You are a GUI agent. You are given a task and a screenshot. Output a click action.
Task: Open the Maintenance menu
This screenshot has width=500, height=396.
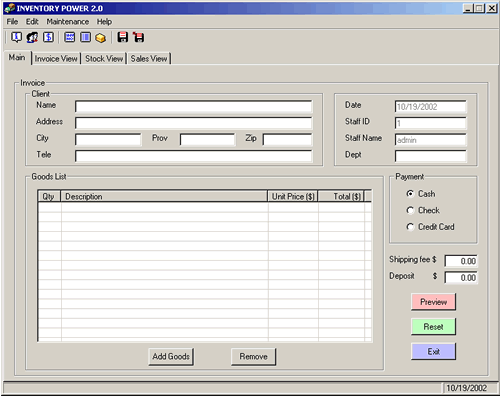click(68, 22)
